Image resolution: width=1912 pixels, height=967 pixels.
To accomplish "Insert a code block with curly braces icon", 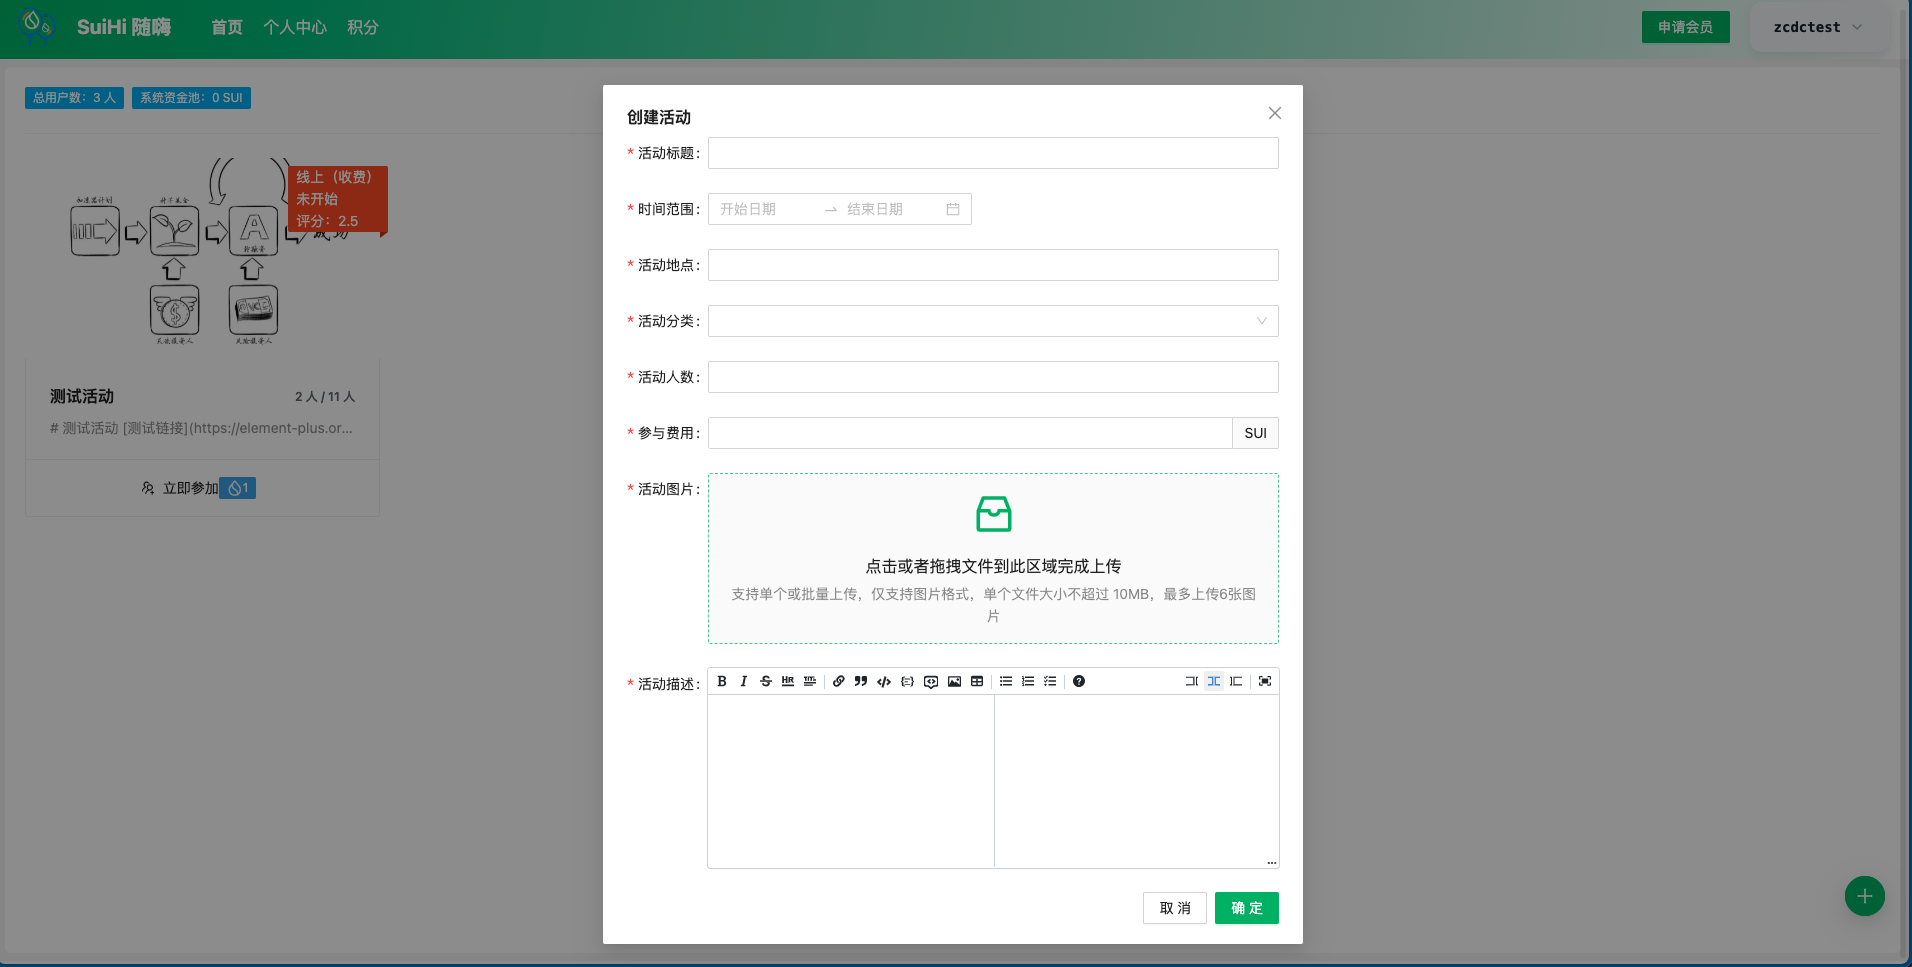I will tap(907, 681).
